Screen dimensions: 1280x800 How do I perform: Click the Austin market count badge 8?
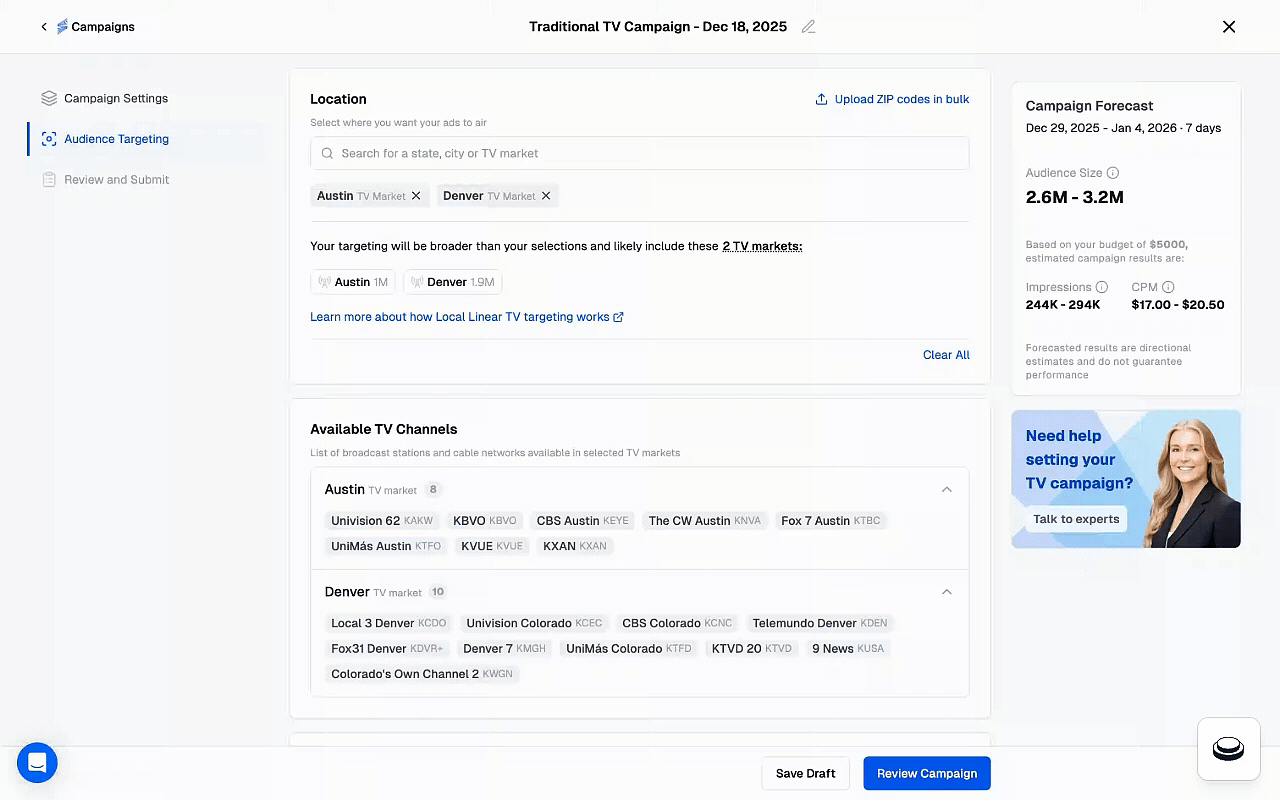(x=433, y=490)
